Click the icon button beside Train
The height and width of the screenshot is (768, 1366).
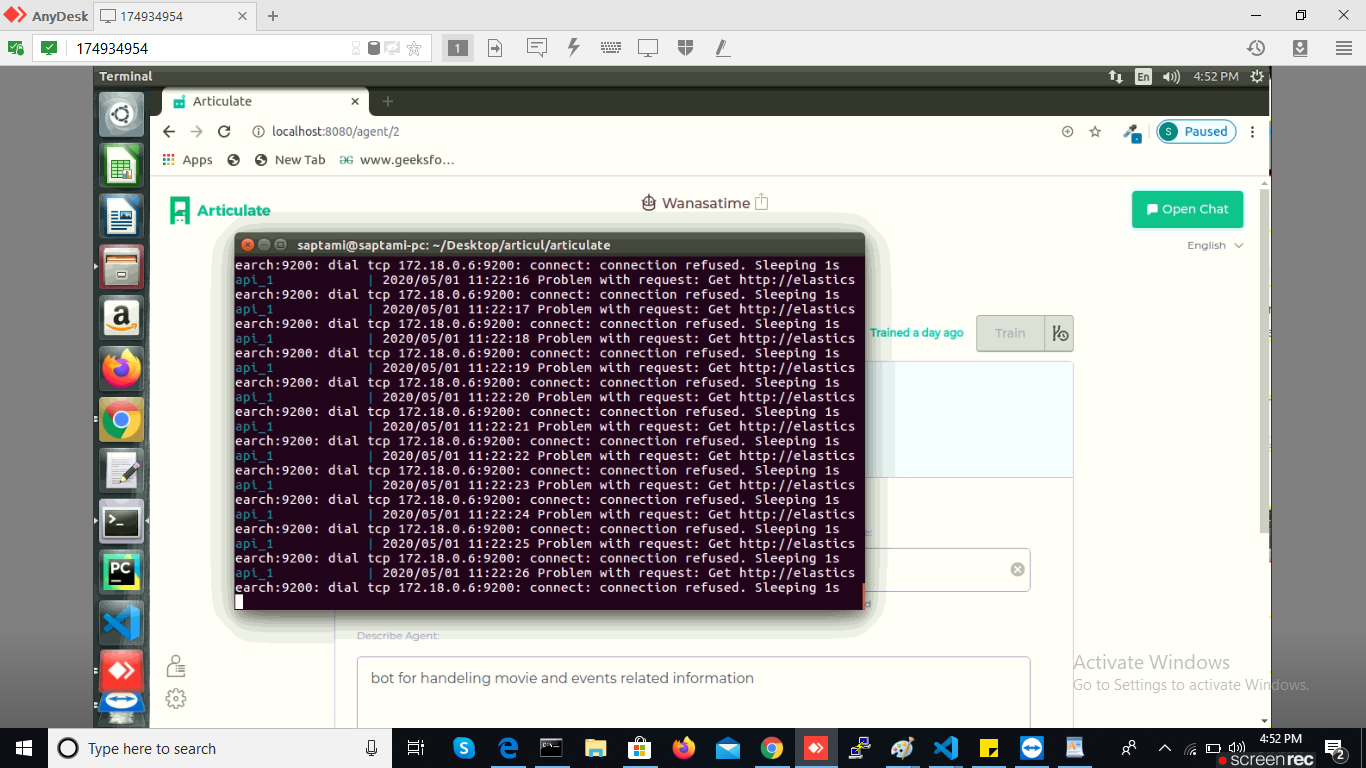(1059, 333)
